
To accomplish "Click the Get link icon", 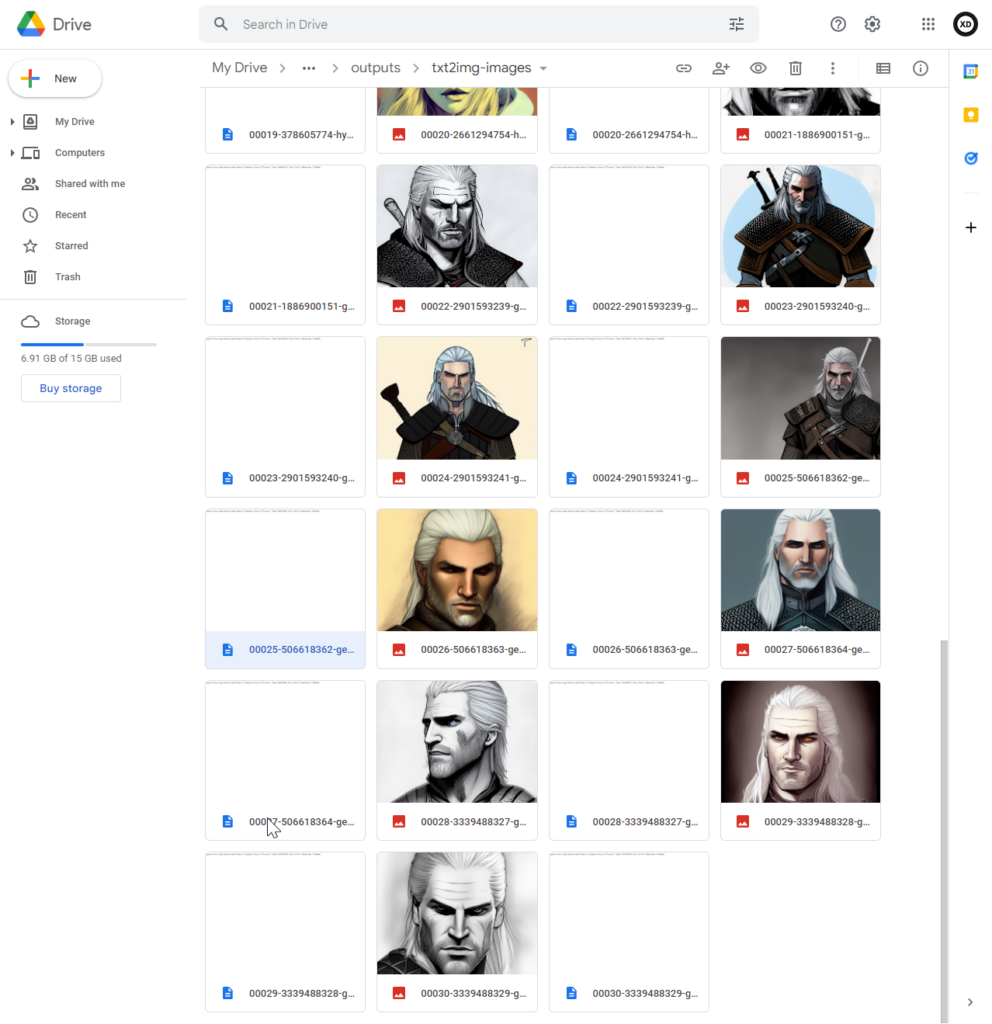I will coord(684,68).
